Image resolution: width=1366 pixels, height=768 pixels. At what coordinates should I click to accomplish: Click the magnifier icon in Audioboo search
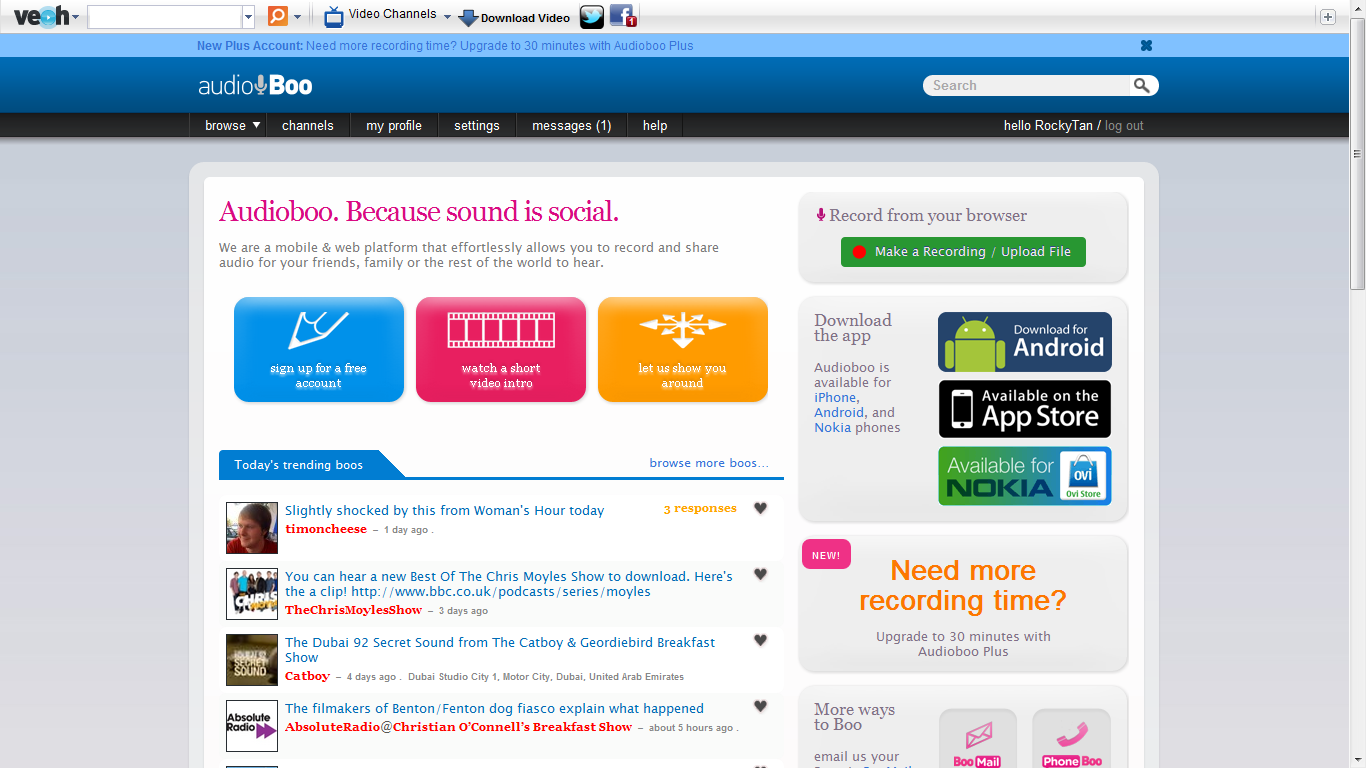(1142, 85)
